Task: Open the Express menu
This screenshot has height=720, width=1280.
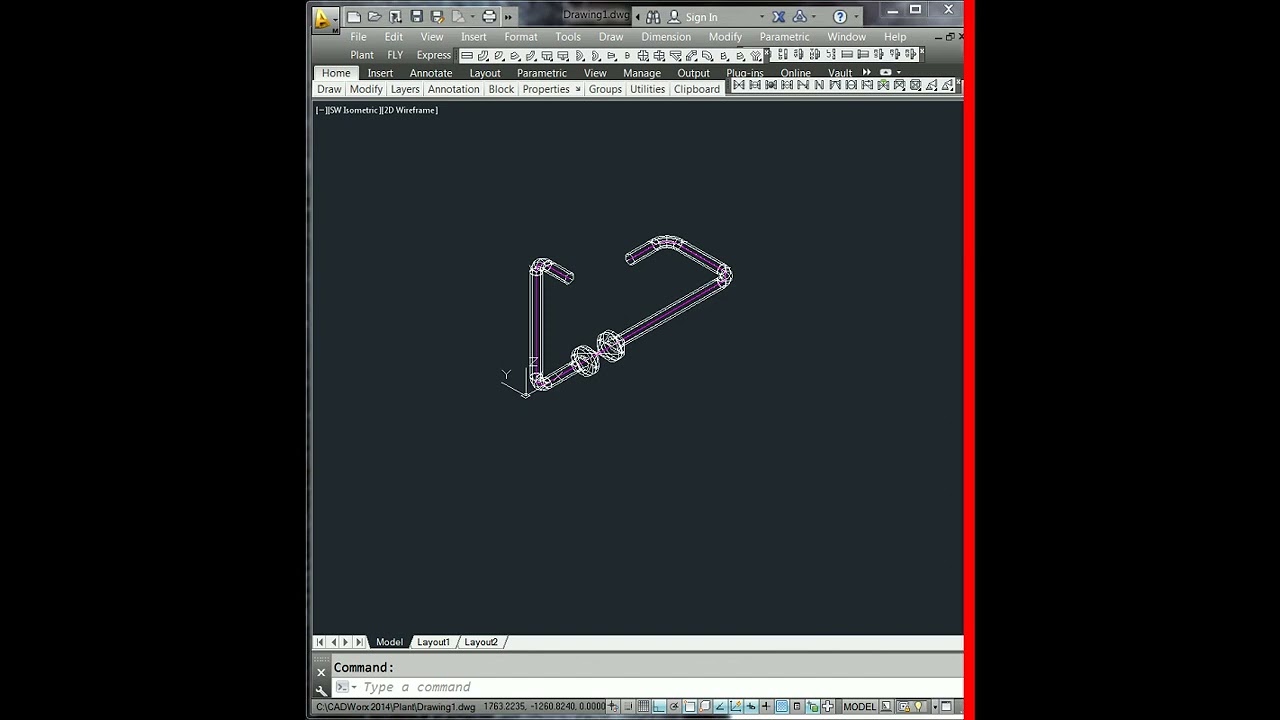Action: coord(434,55)
